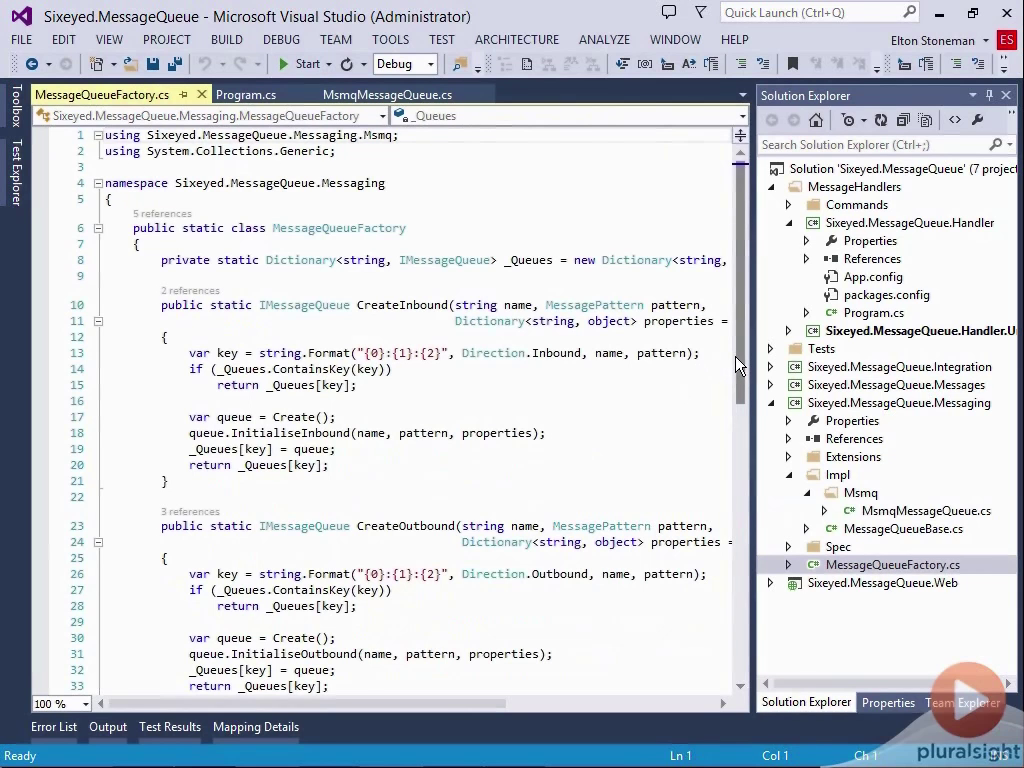This screenshot has height=768, width=1024.
Task: Click the '5 references' CodeLens link
Action: pyautogui.click(x=162, y=214)
